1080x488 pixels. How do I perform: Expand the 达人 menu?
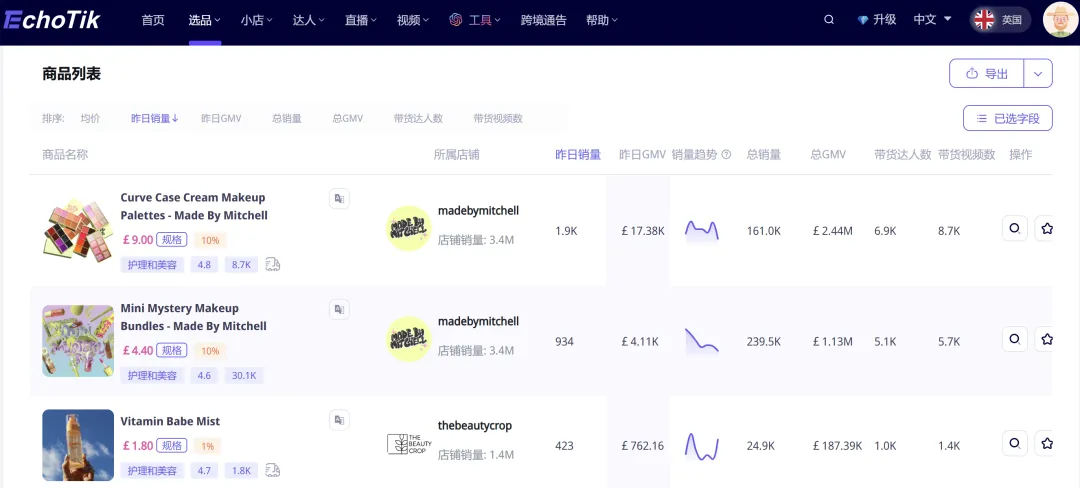(x=309, y=20)
